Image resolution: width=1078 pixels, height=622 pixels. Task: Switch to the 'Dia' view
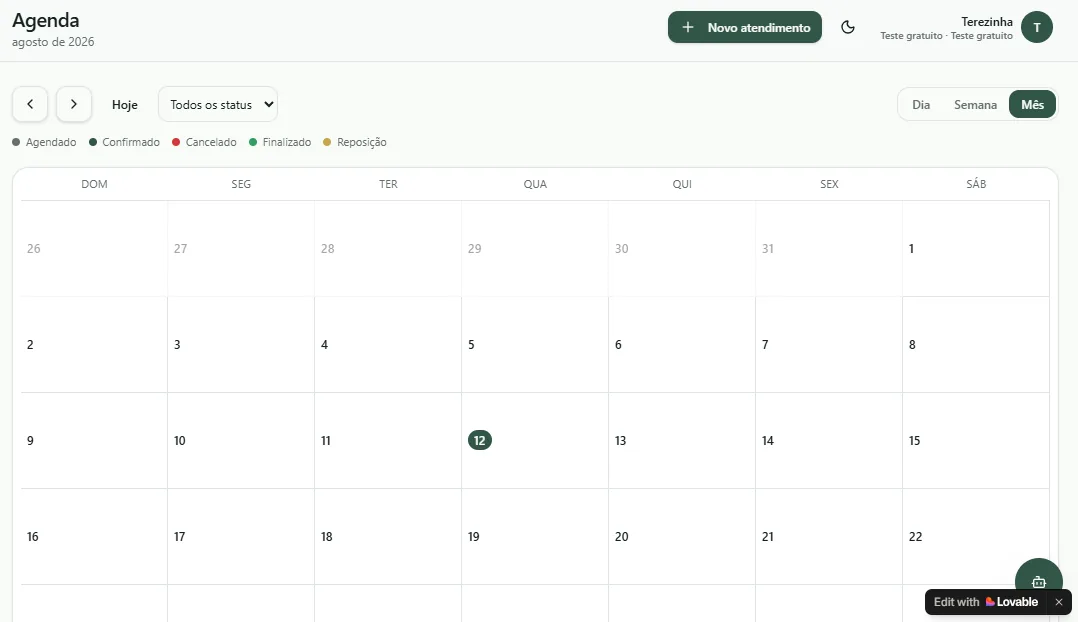point(921,104)
